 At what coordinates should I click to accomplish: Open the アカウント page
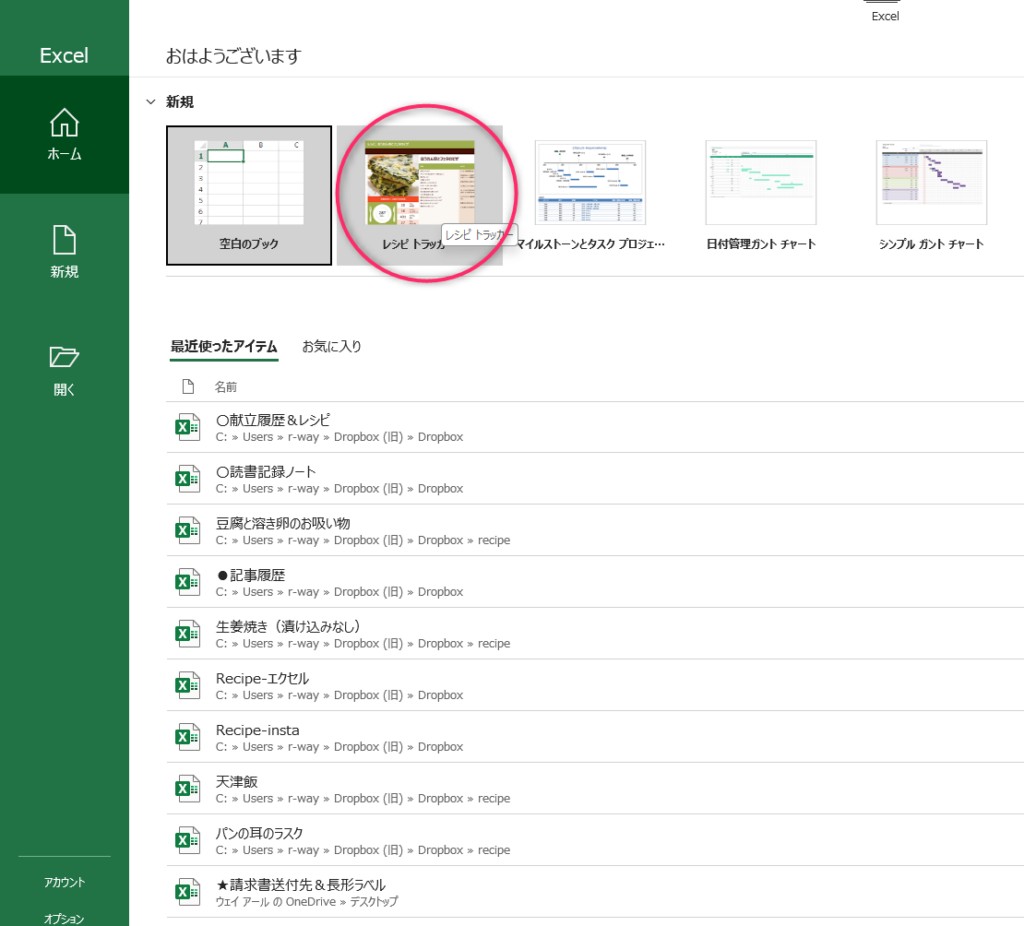[x=64, y=882]
